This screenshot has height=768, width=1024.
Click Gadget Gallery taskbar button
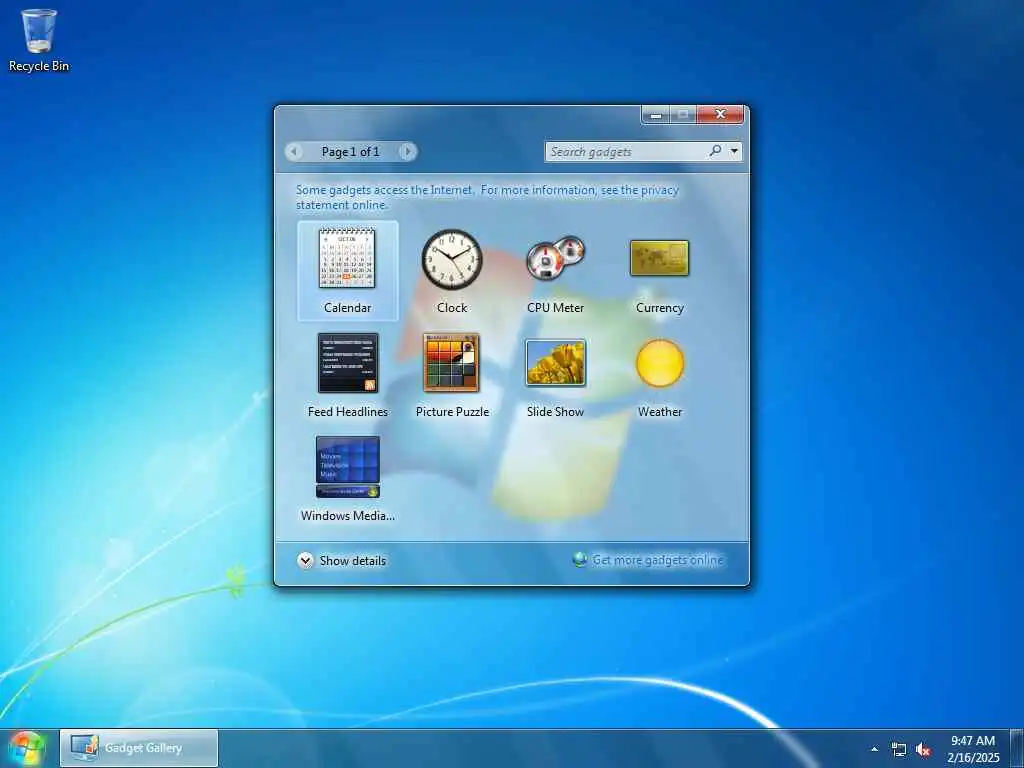pyautogui.click(x=139, y=748)
